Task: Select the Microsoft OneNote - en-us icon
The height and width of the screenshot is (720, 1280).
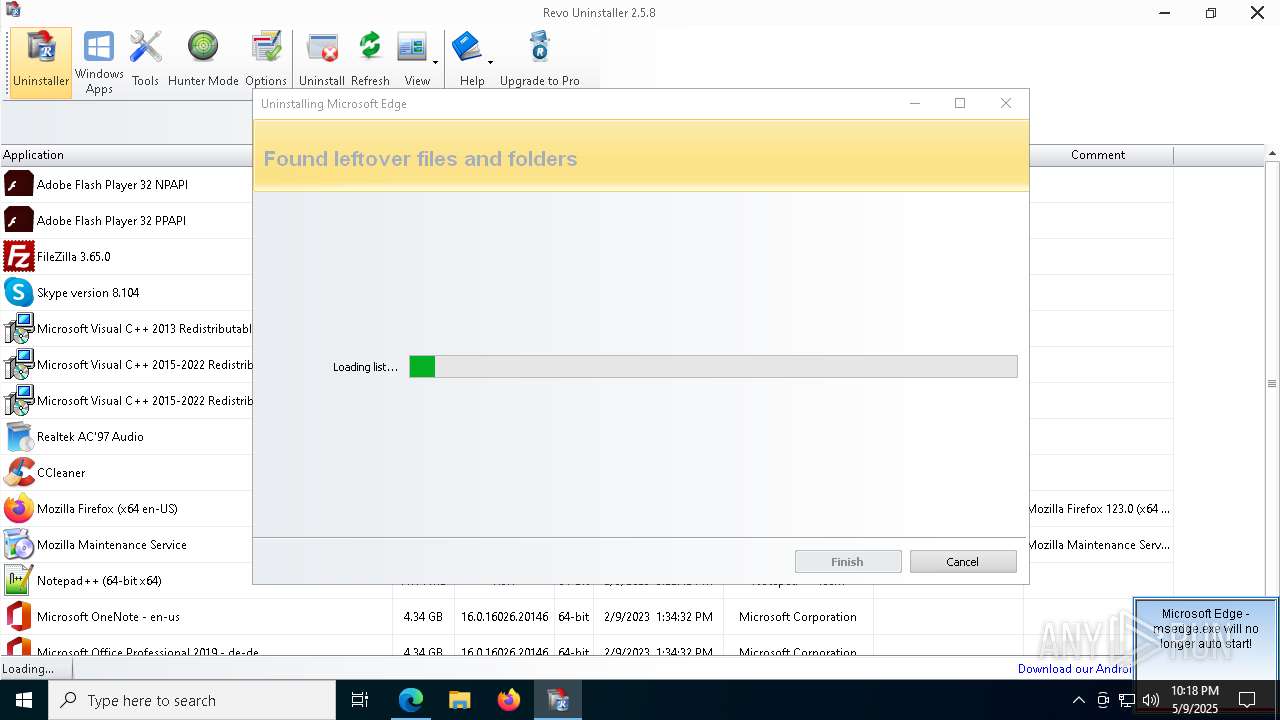Action: click(x=19, y=617)
